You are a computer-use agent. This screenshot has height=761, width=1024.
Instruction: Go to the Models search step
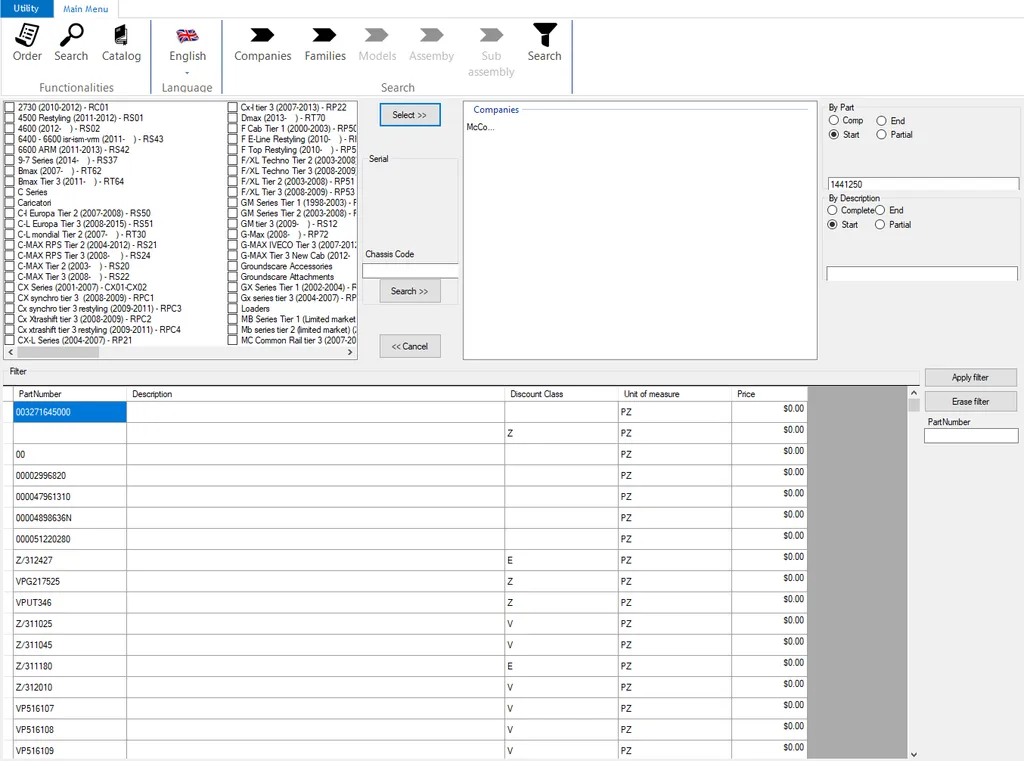point(377,44)
